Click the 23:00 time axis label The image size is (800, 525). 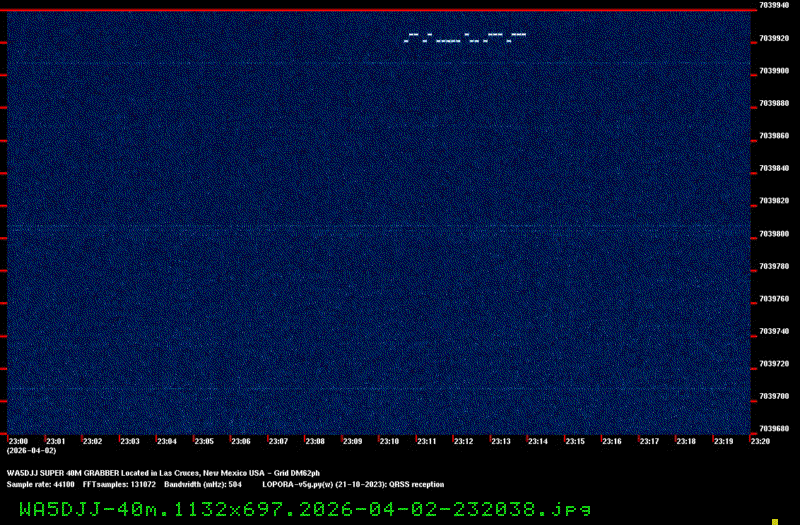coord(18,441)
